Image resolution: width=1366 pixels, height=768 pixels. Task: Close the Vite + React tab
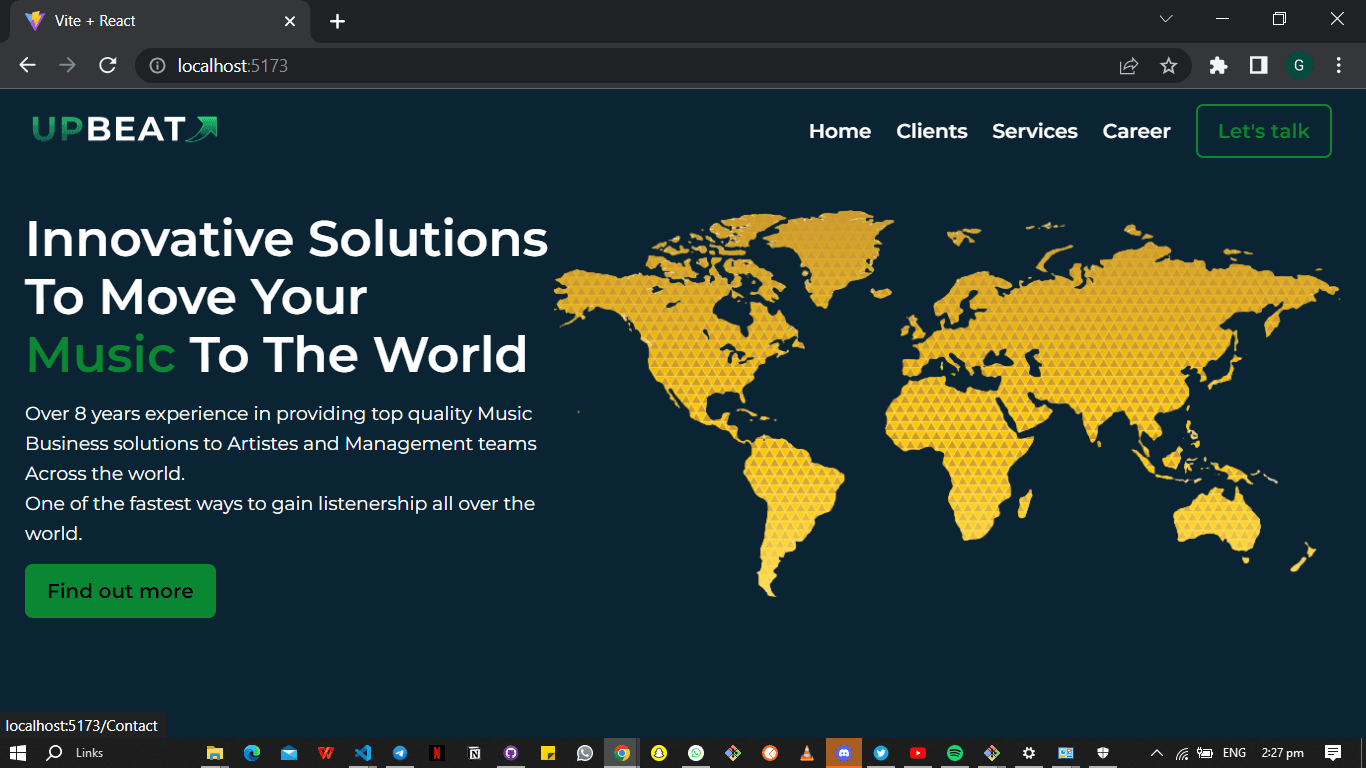290,21
